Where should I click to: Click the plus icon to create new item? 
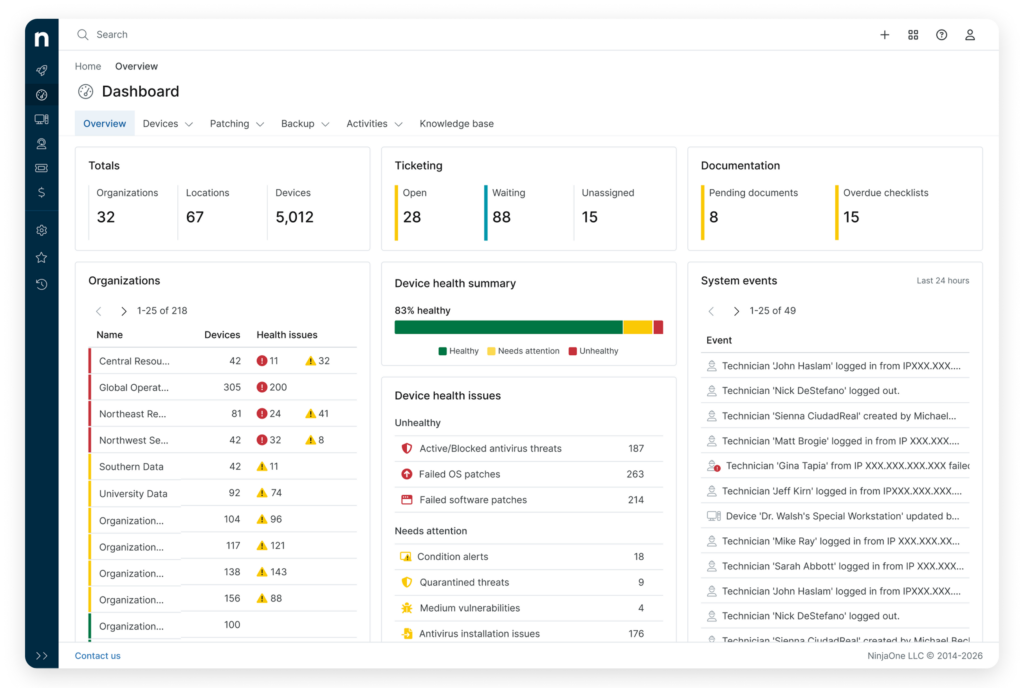[884, 34]
